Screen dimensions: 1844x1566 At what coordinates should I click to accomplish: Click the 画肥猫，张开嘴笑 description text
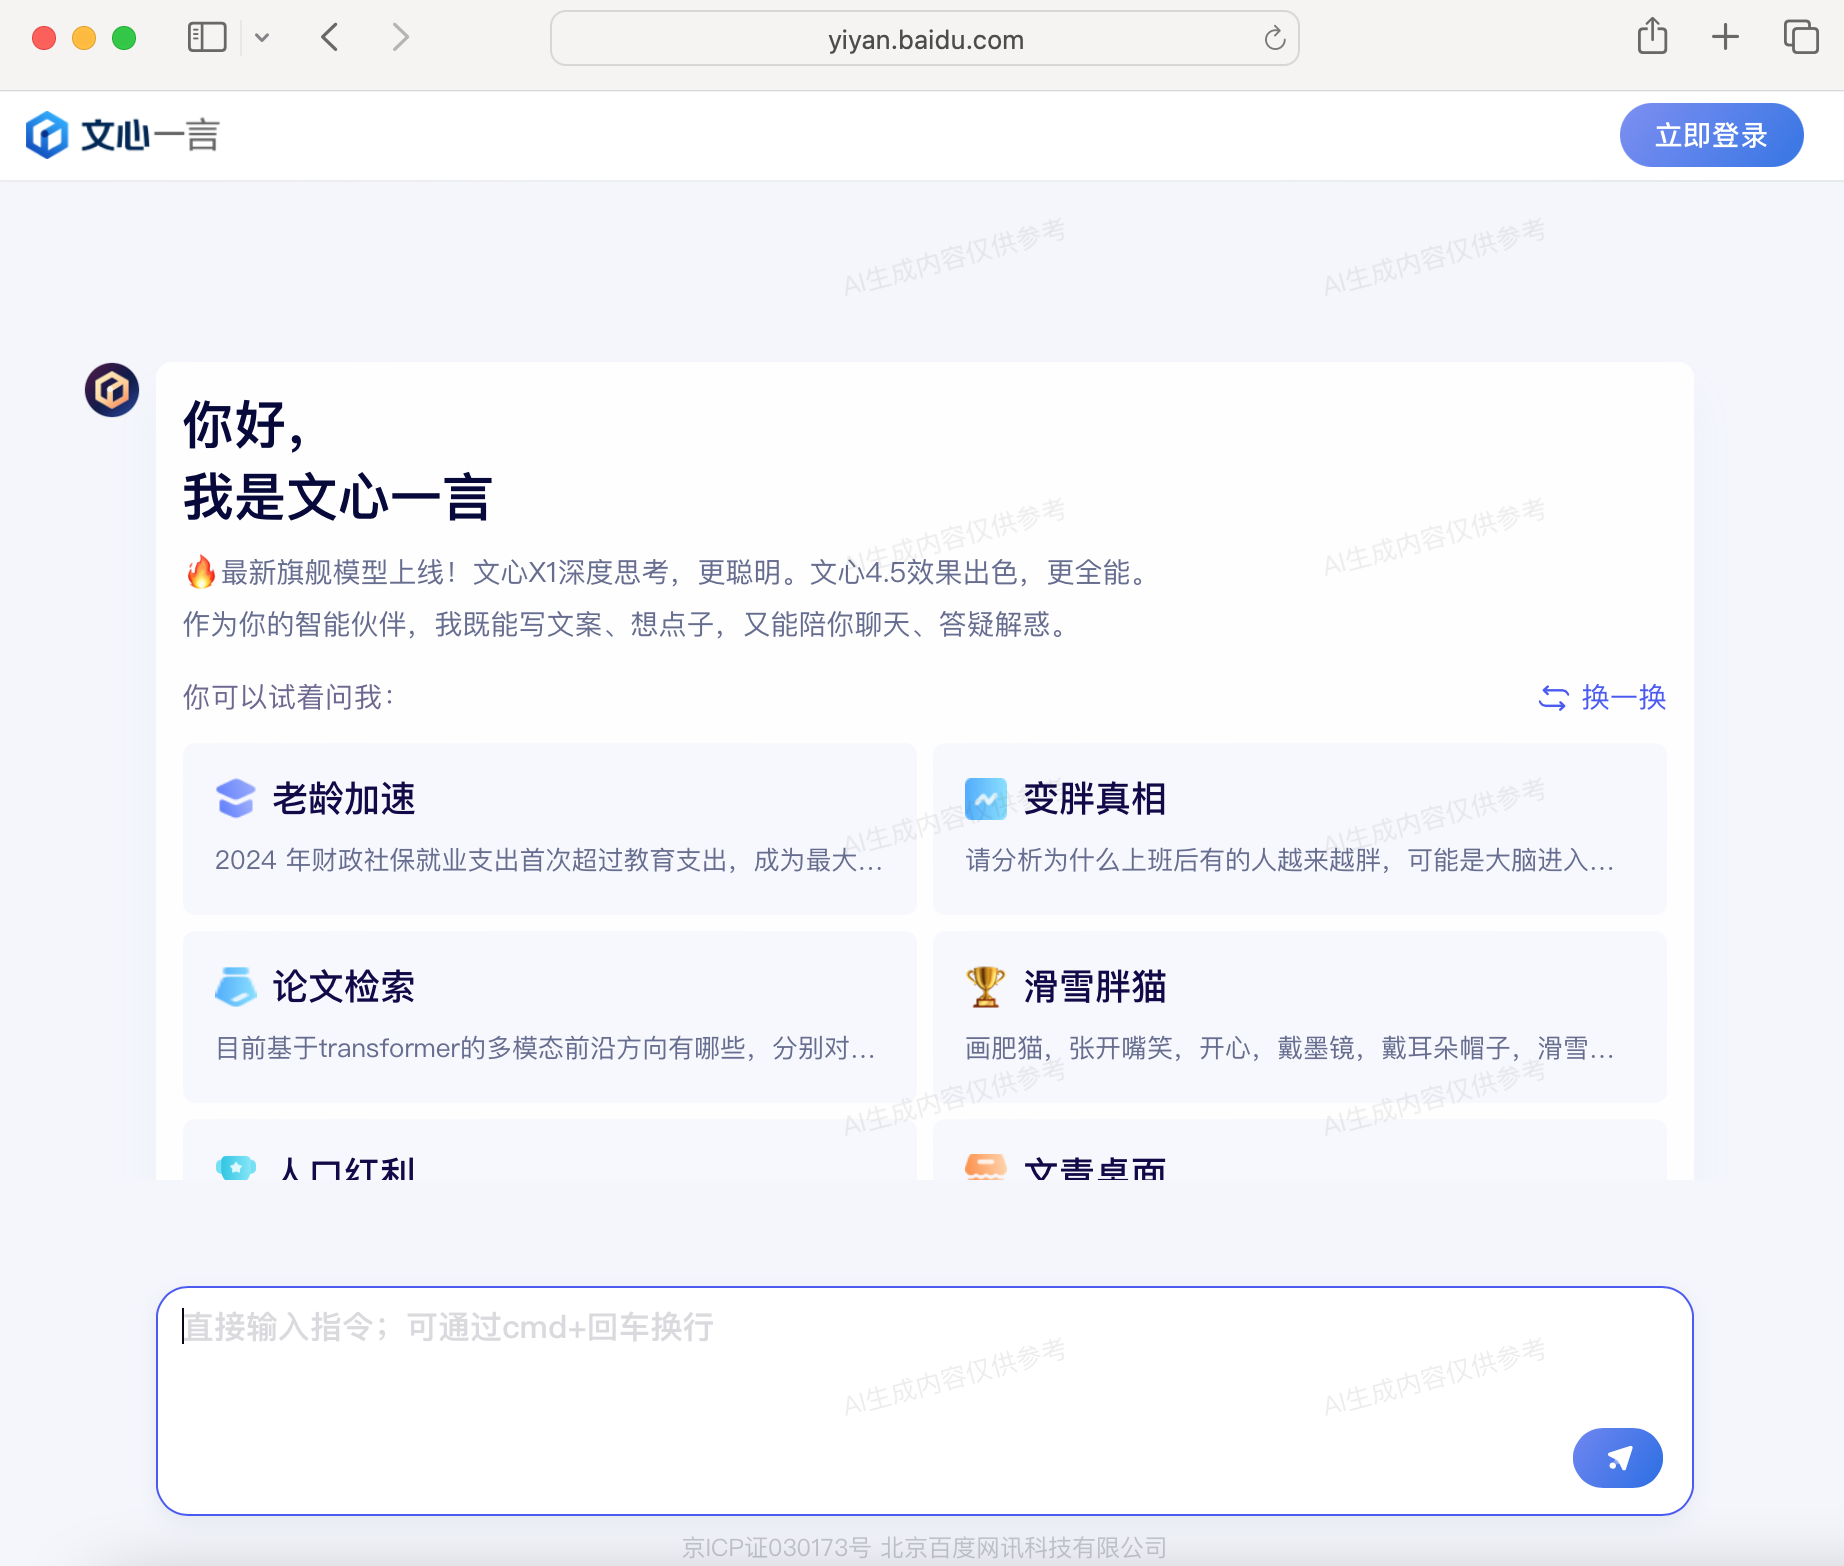tap(1290, 1048)
